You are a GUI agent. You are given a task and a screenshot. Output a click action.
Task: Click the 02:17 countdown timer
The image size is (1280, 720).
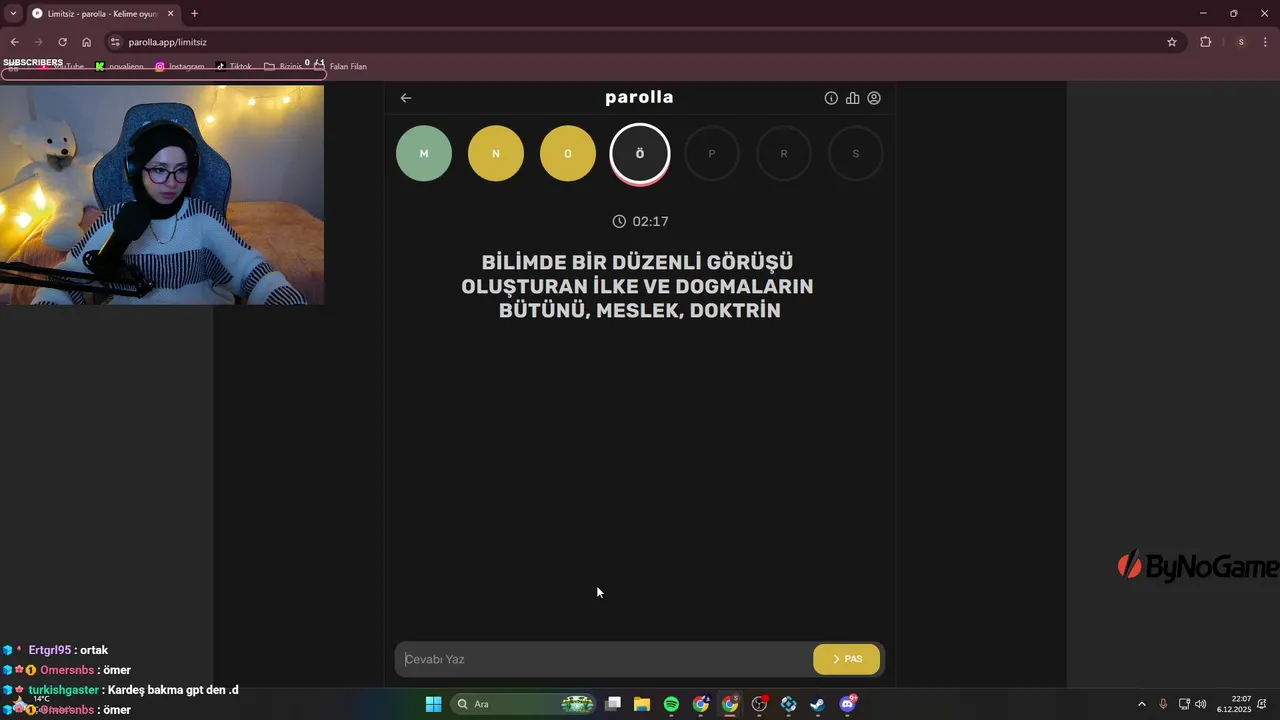click(640, 221)
